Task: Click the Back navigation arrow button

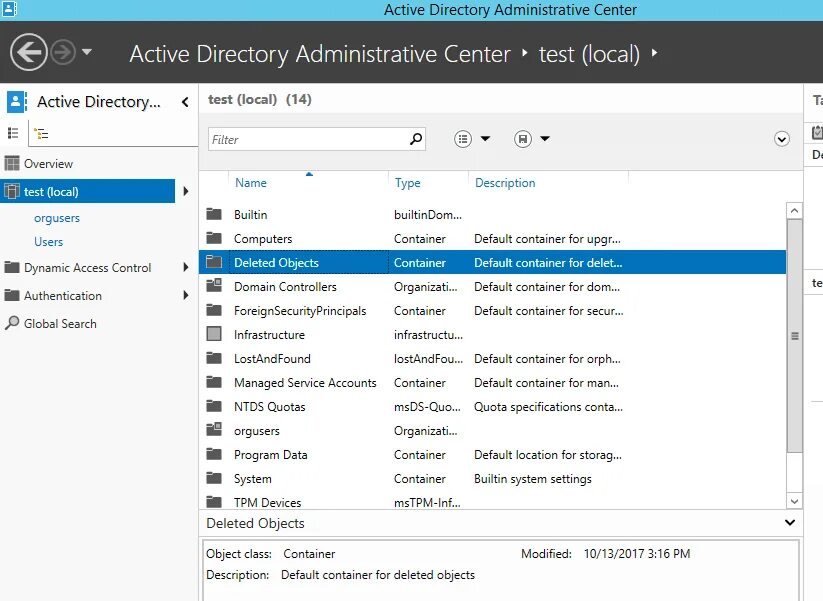Action: click(x=29, y=52)
